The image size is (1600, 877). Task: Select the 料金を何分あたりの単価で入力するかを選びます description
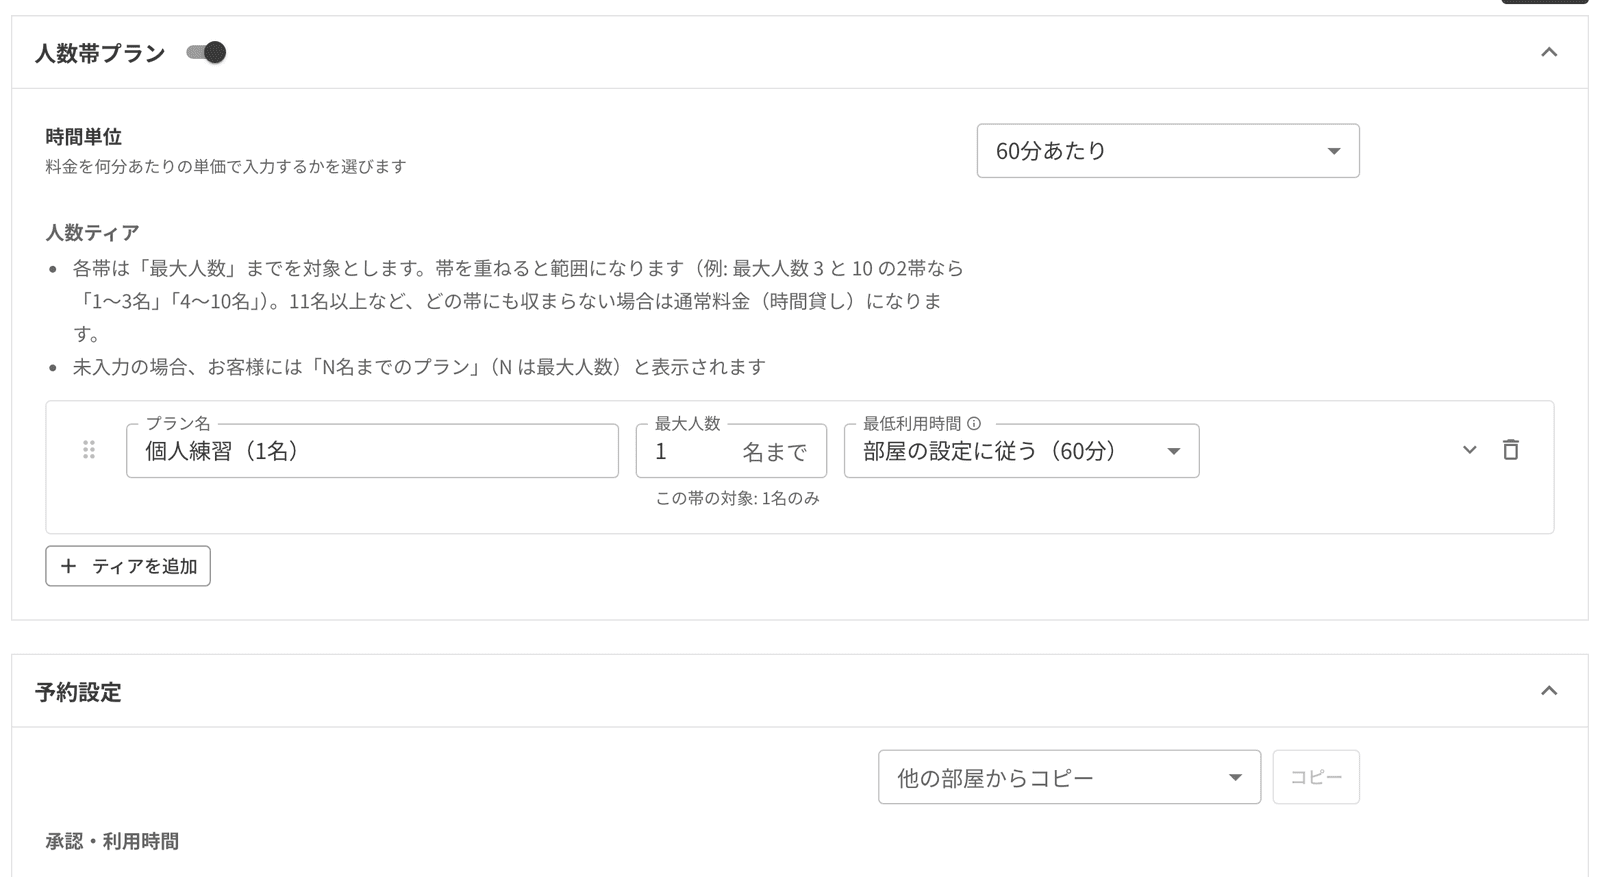(x=226, y=167)
